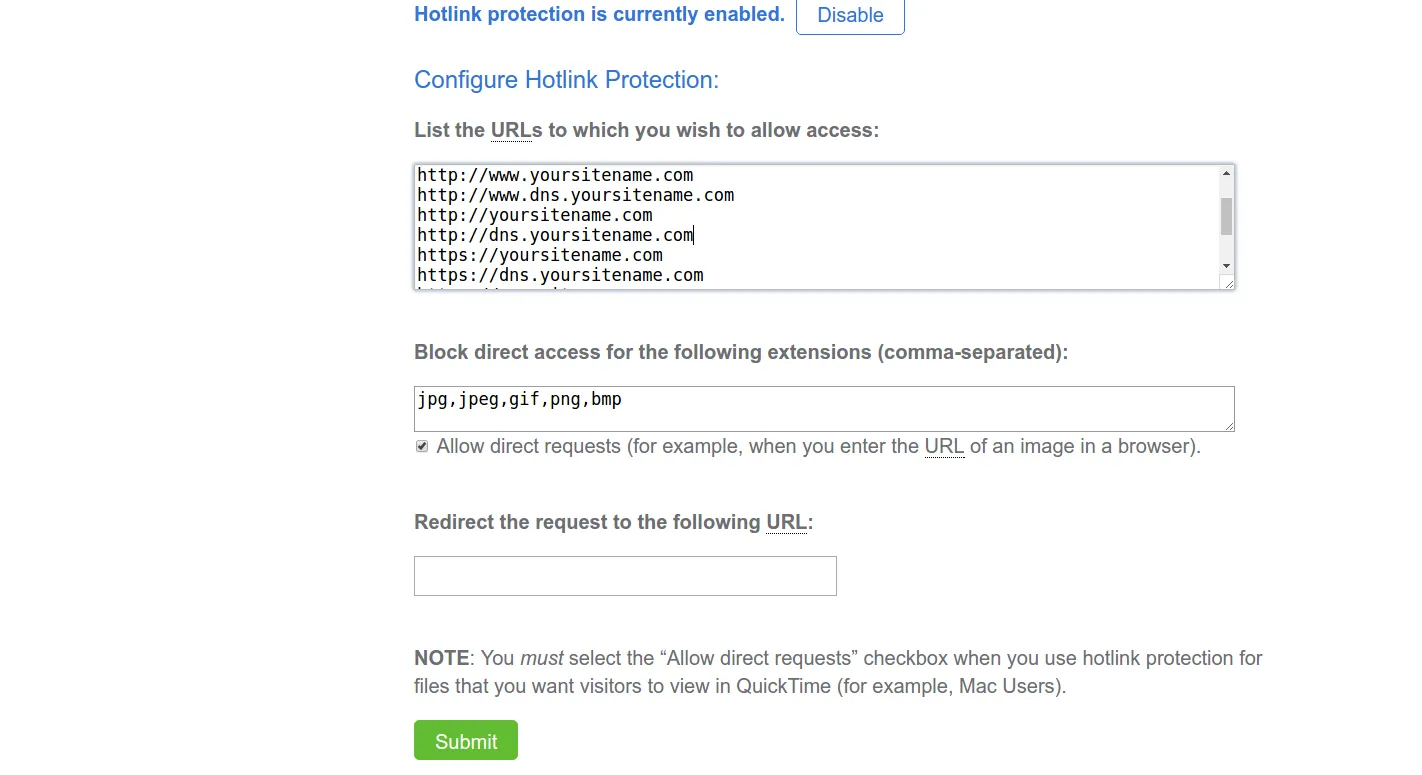The image size is (1422, 775).
Task: Toggle the Allow direct requests checkbox
Action: (x=422, y=447)
